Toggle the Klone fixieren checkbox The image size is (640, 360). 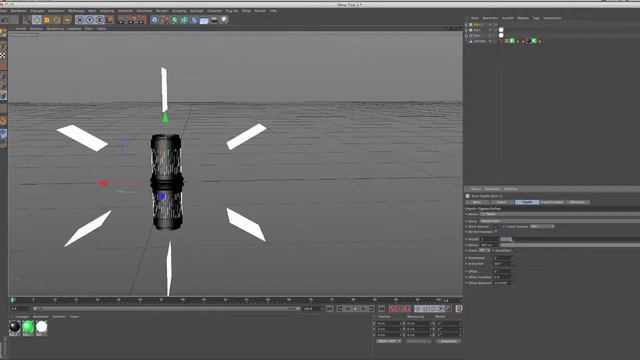[496, 226]
